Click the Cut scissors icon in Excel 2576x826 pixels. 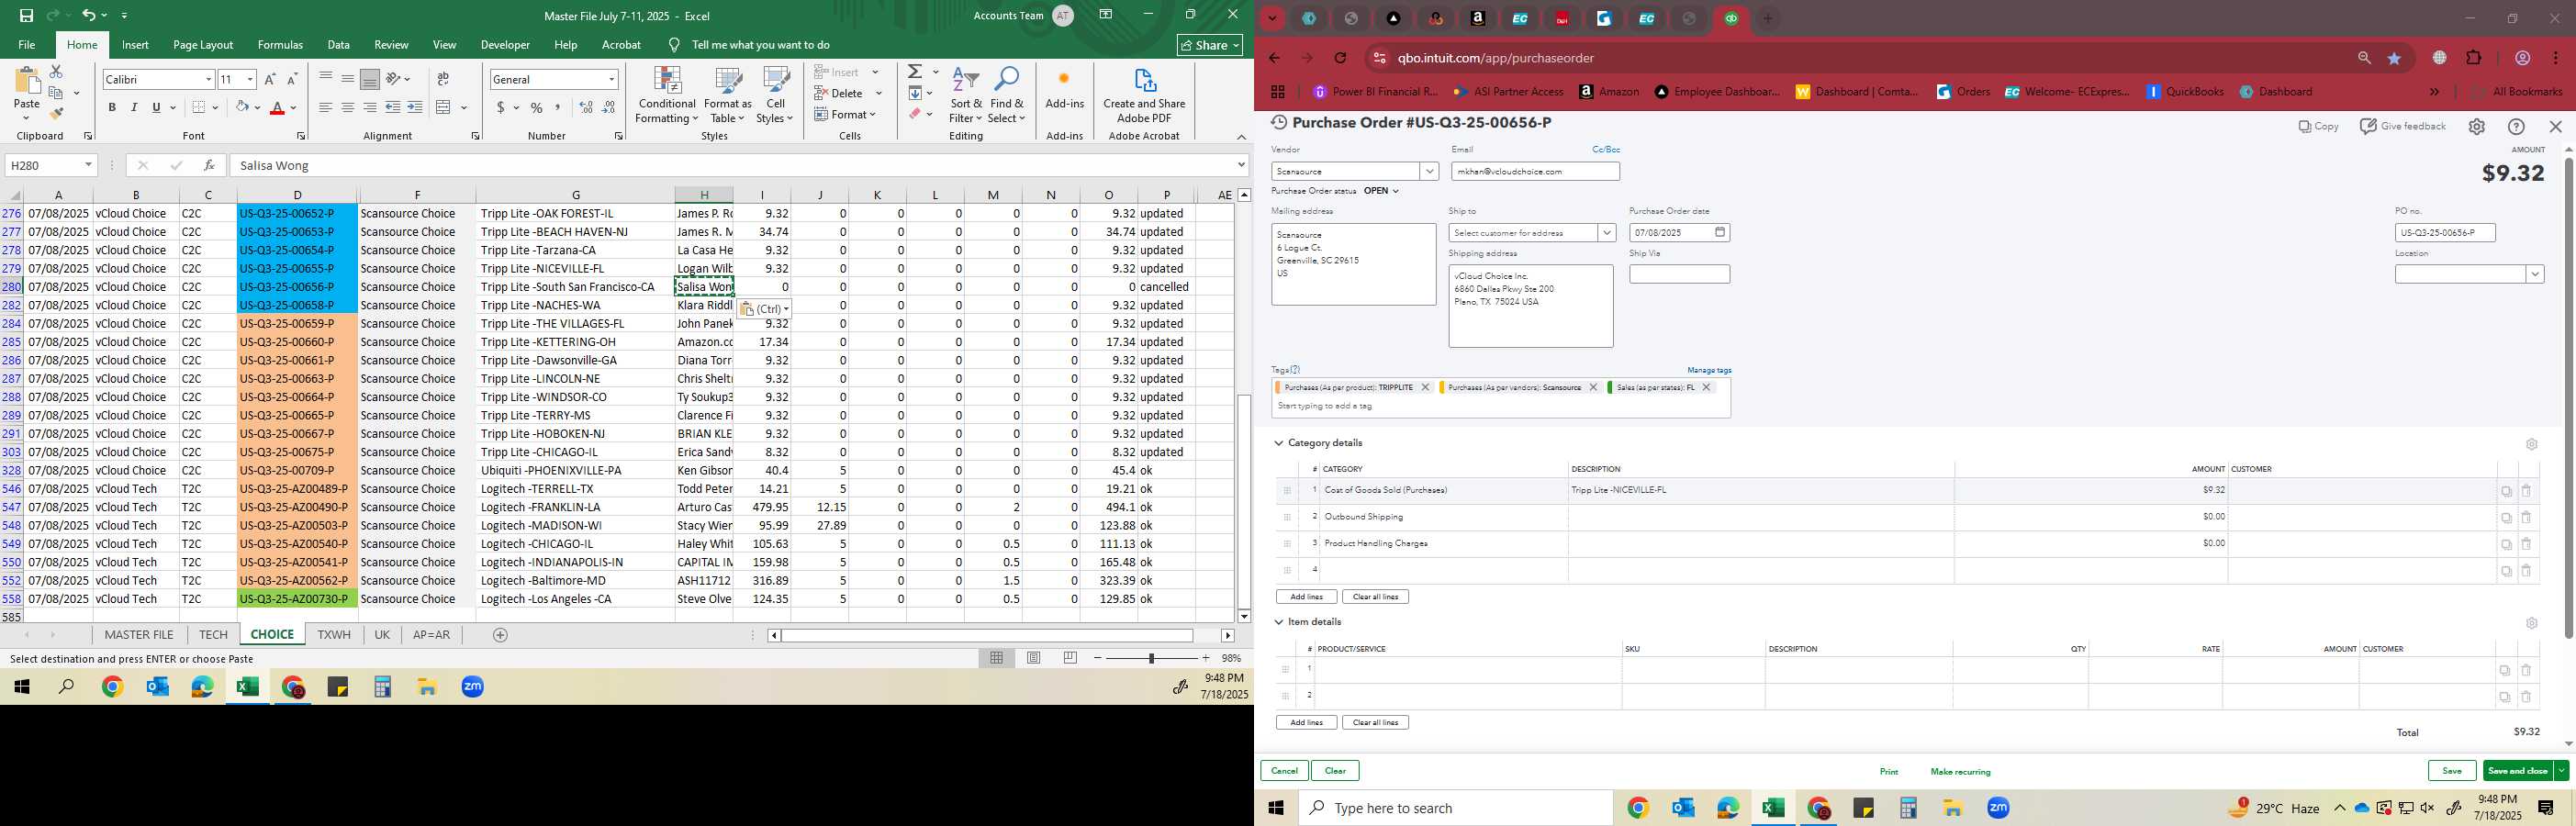coord(56,72)
